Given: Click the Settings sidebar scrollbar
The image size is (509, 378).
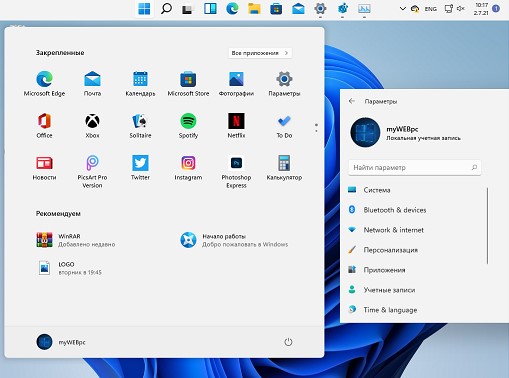Looking at the screenshot, I should pyautogui.click(x=487, y=226).
